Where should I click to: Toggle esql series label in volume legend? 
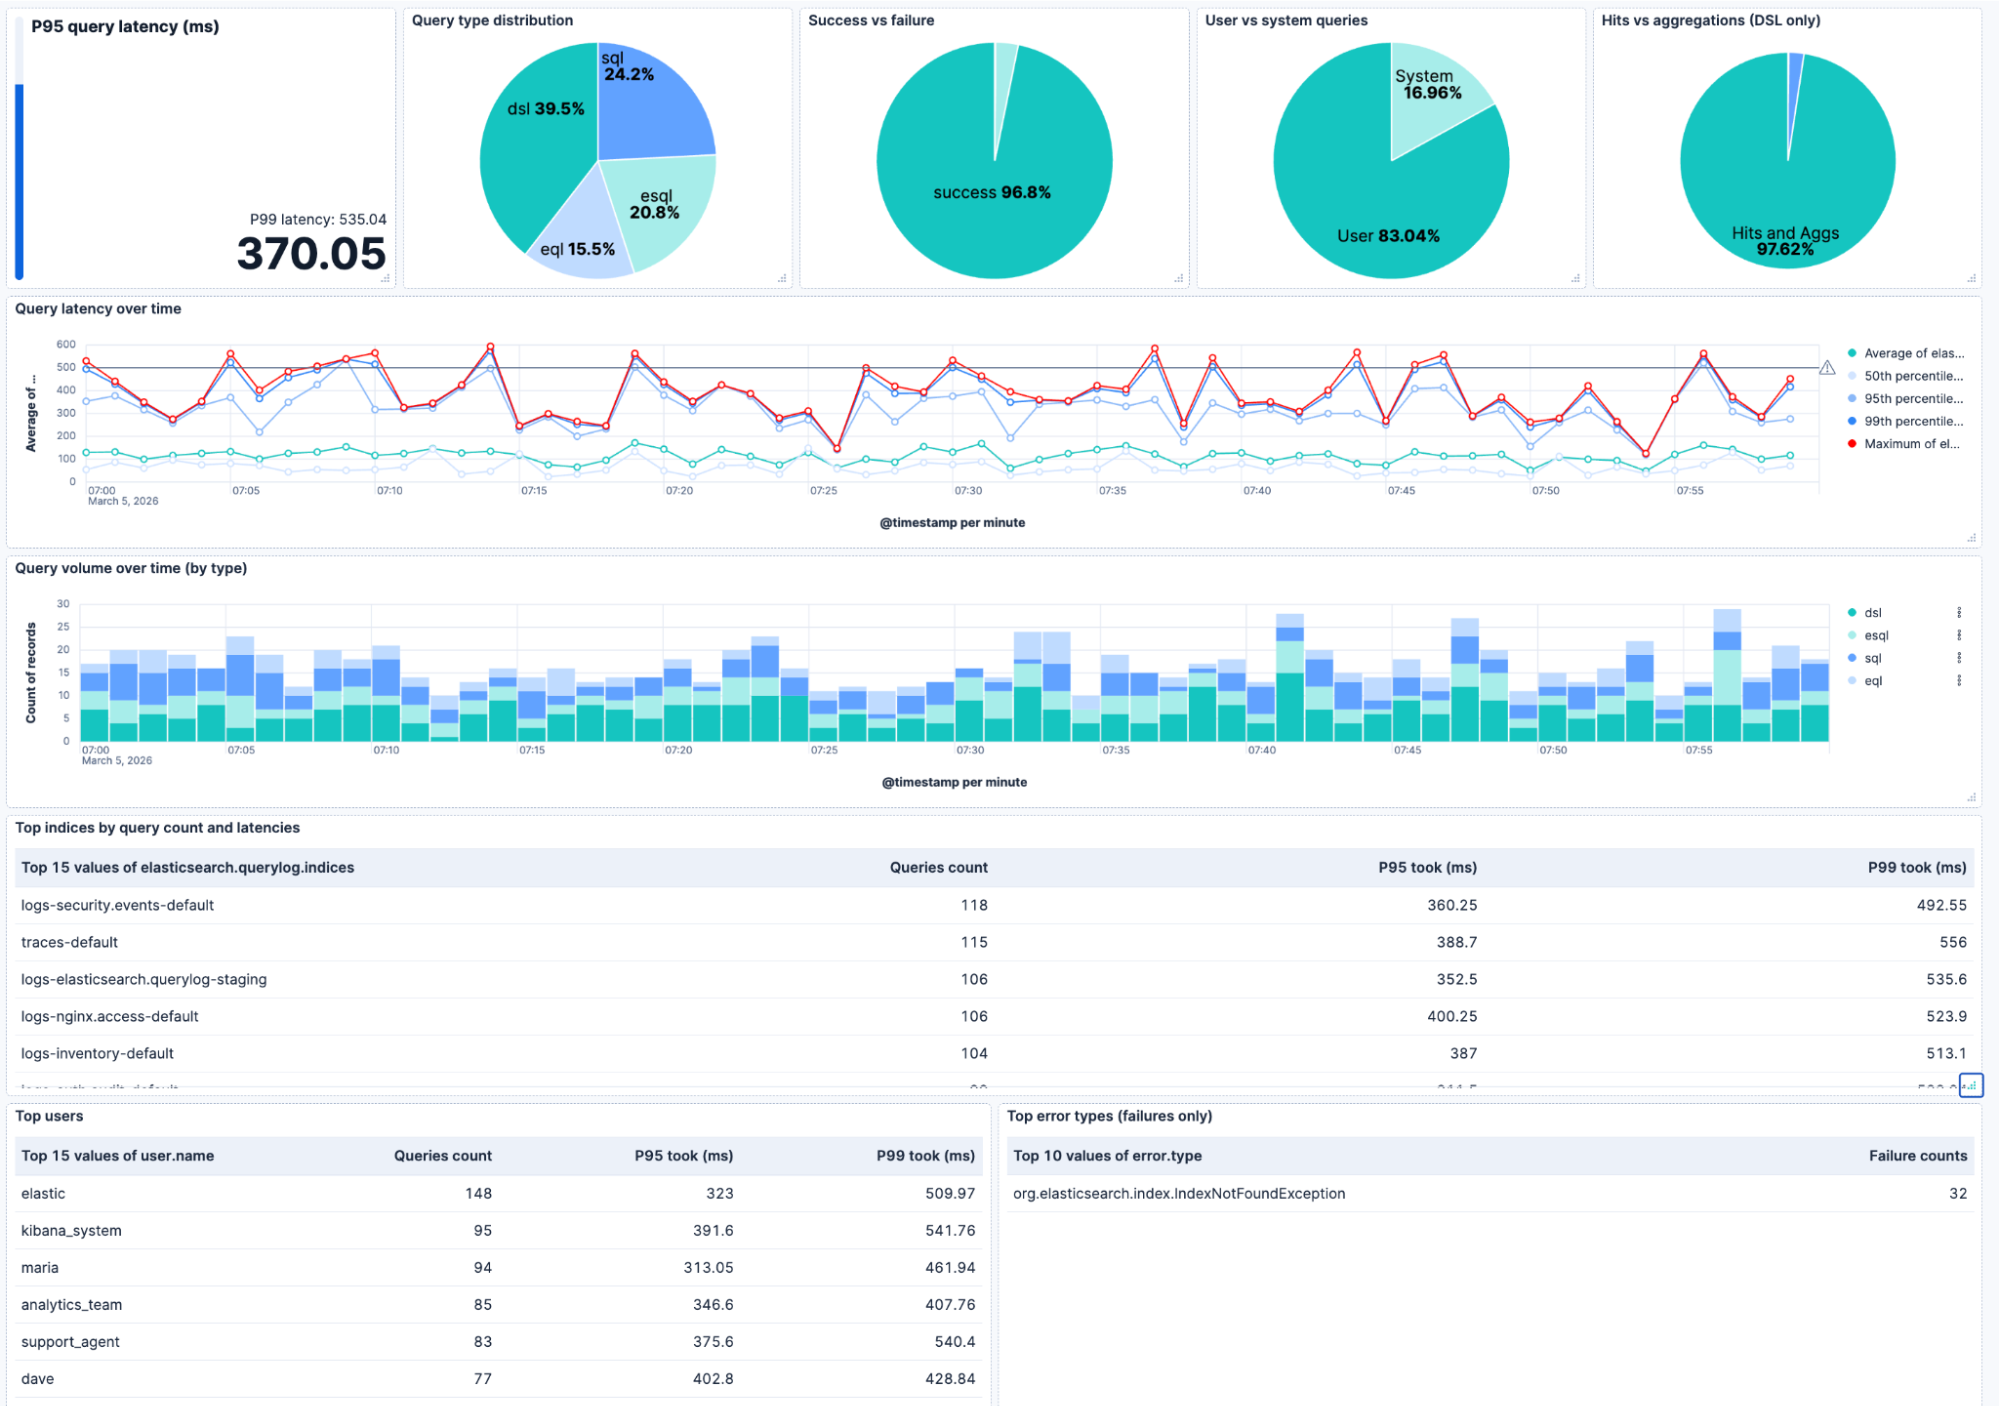(x=1876, y=635)
